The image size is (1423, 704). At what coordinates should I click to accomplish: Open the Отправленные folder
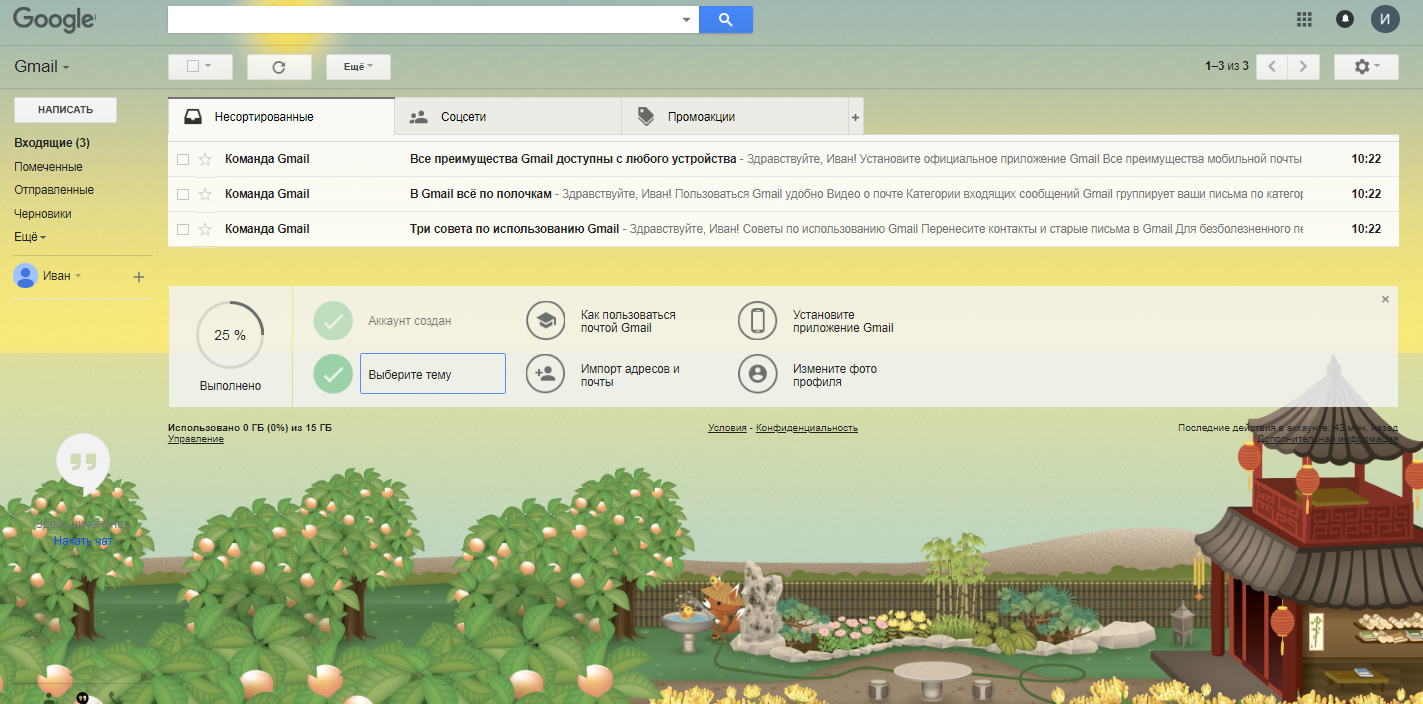(54, 190)
